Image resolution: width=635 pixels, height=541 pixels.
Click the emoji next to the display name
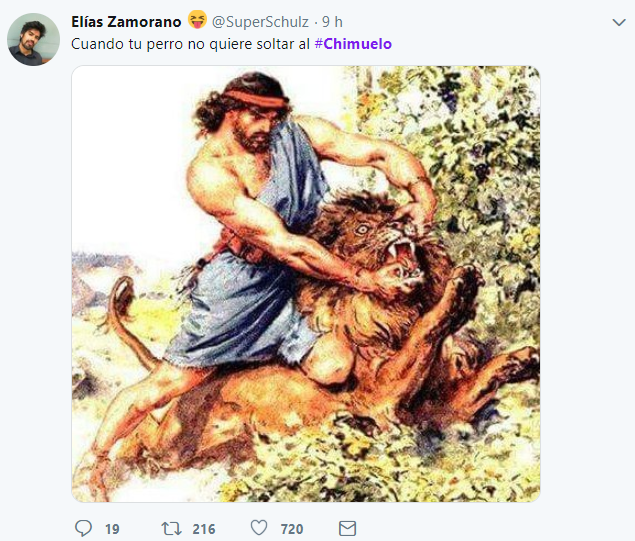[x=197, y=21]
